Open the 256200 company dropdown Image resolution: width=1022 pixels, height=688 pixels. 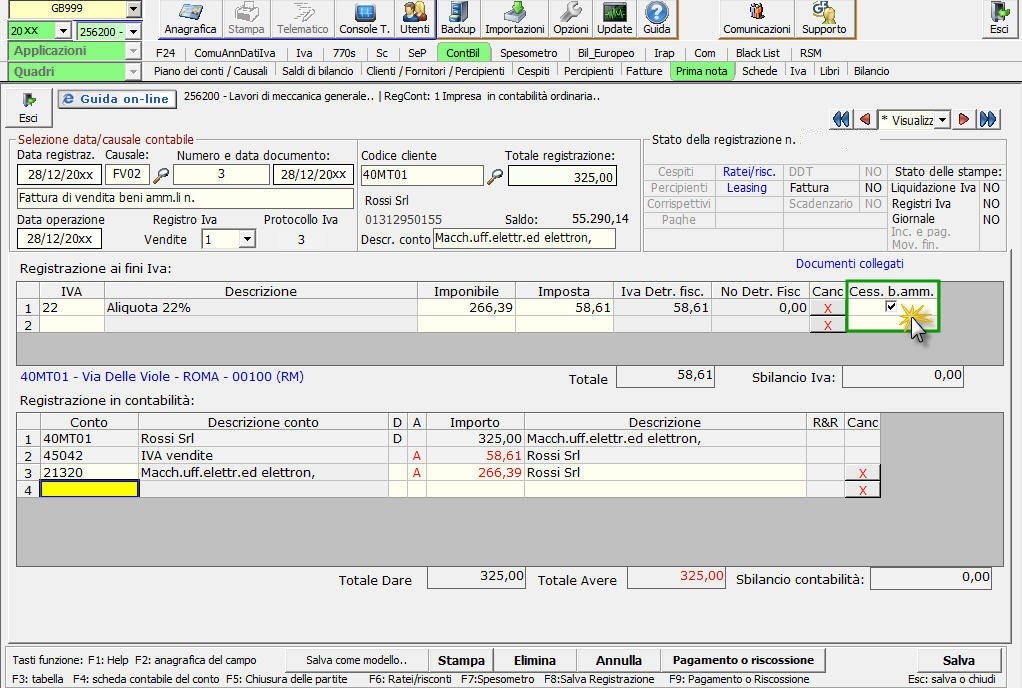(134, 31)
